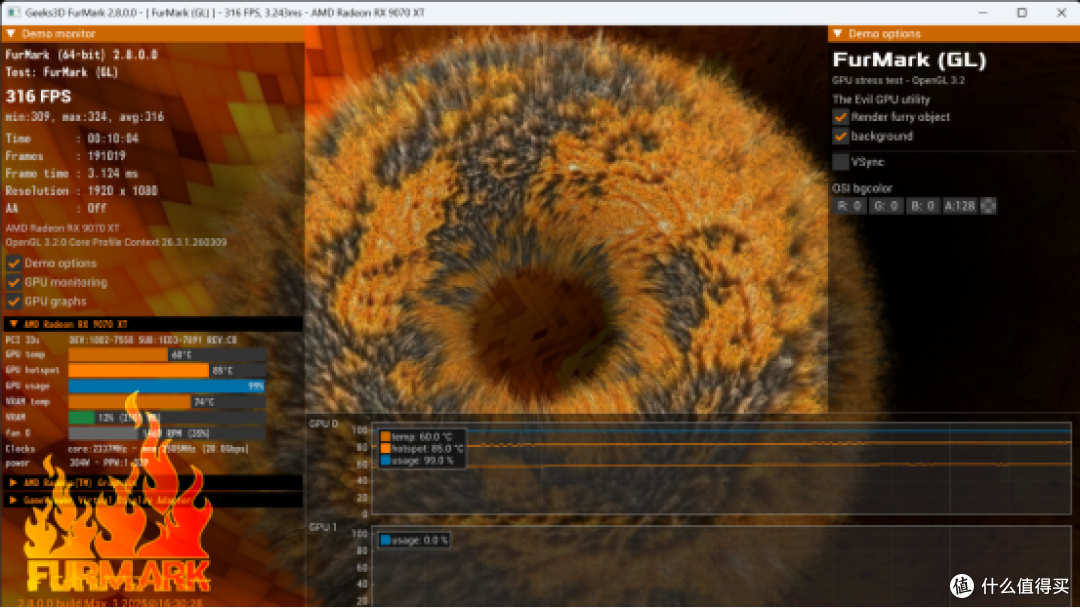The image size is (1080, 609).
Task: Click the green VRAM usage bar
Action: tap(81, 417)
